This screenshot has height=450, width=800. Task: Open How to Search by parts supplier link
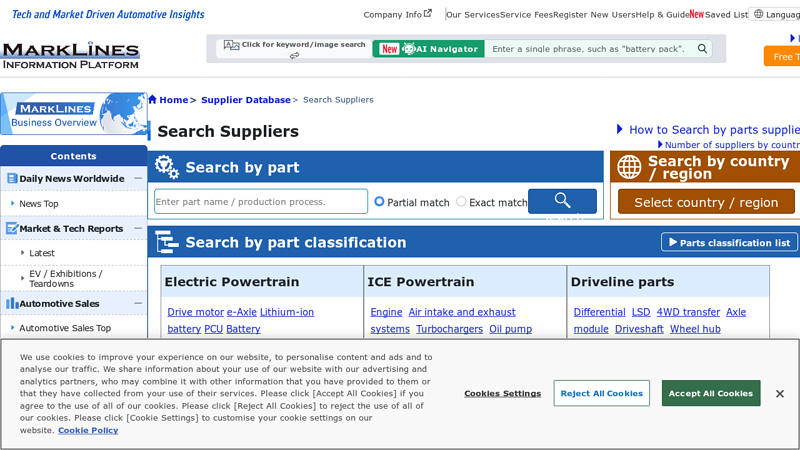click(714, 130)
